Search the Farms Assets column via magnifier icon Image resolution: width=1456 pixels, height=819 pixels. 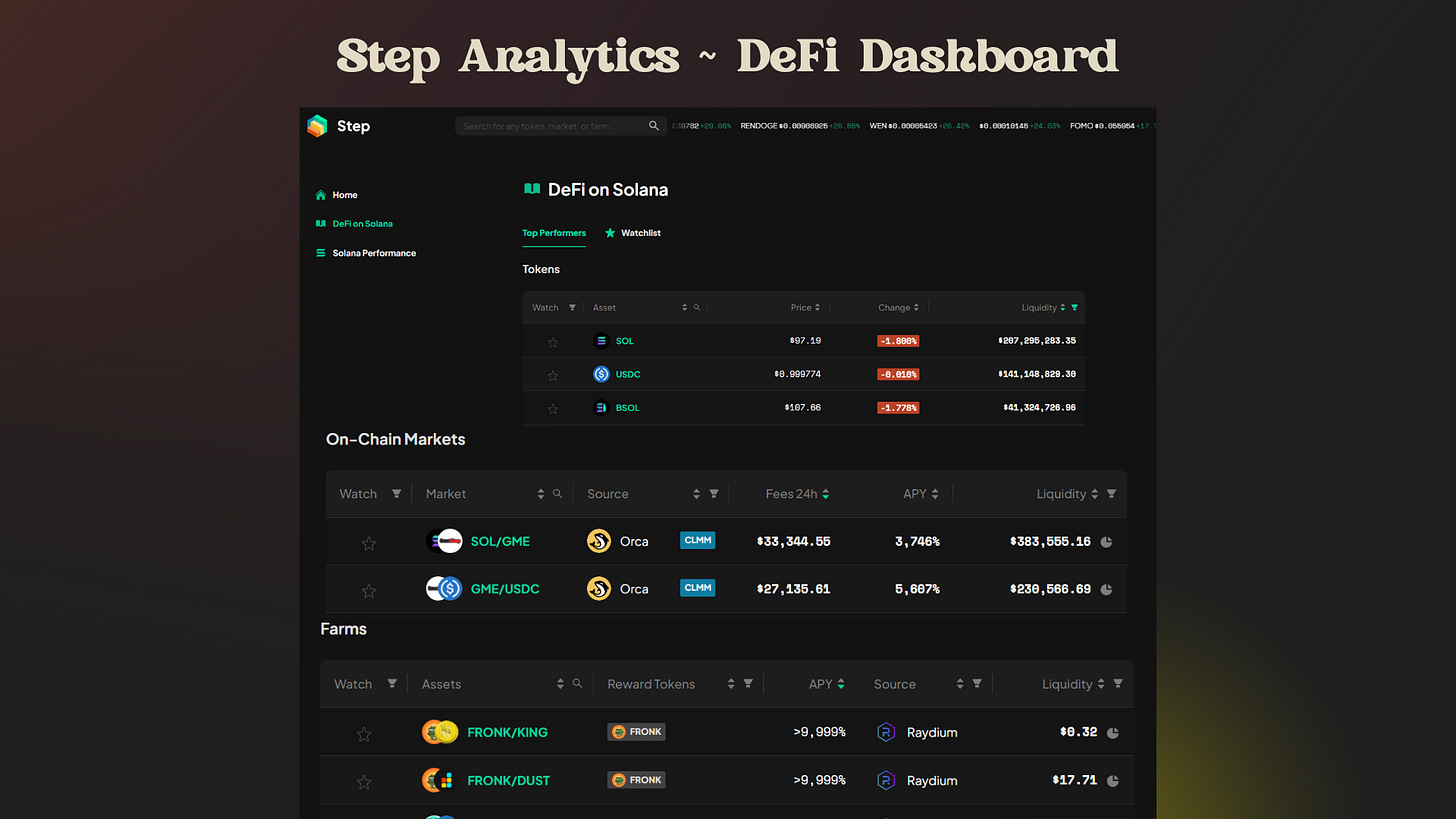(577, 684)
